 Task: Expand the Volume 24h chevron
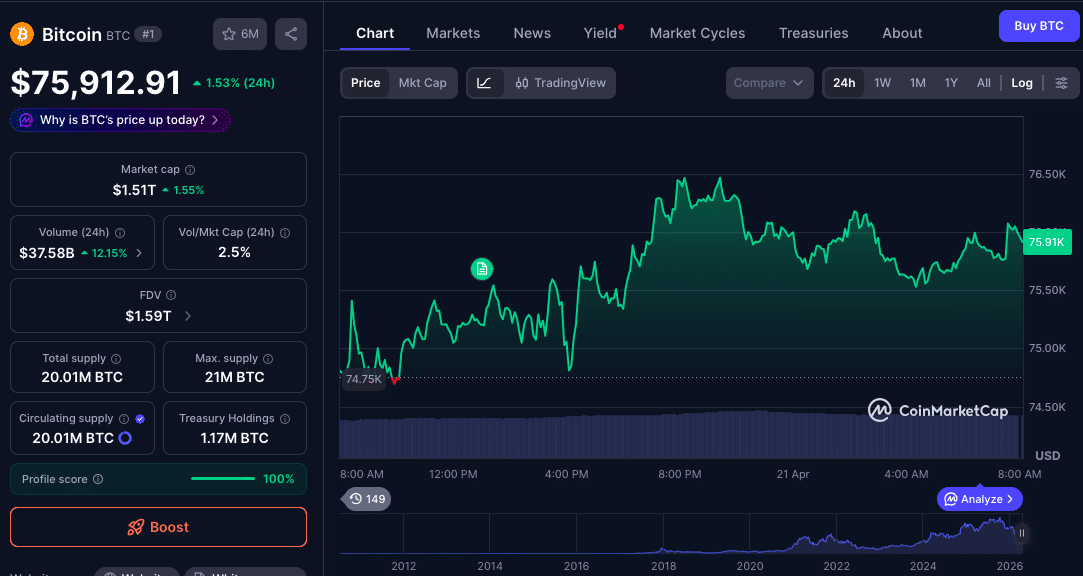pos(142,253)
